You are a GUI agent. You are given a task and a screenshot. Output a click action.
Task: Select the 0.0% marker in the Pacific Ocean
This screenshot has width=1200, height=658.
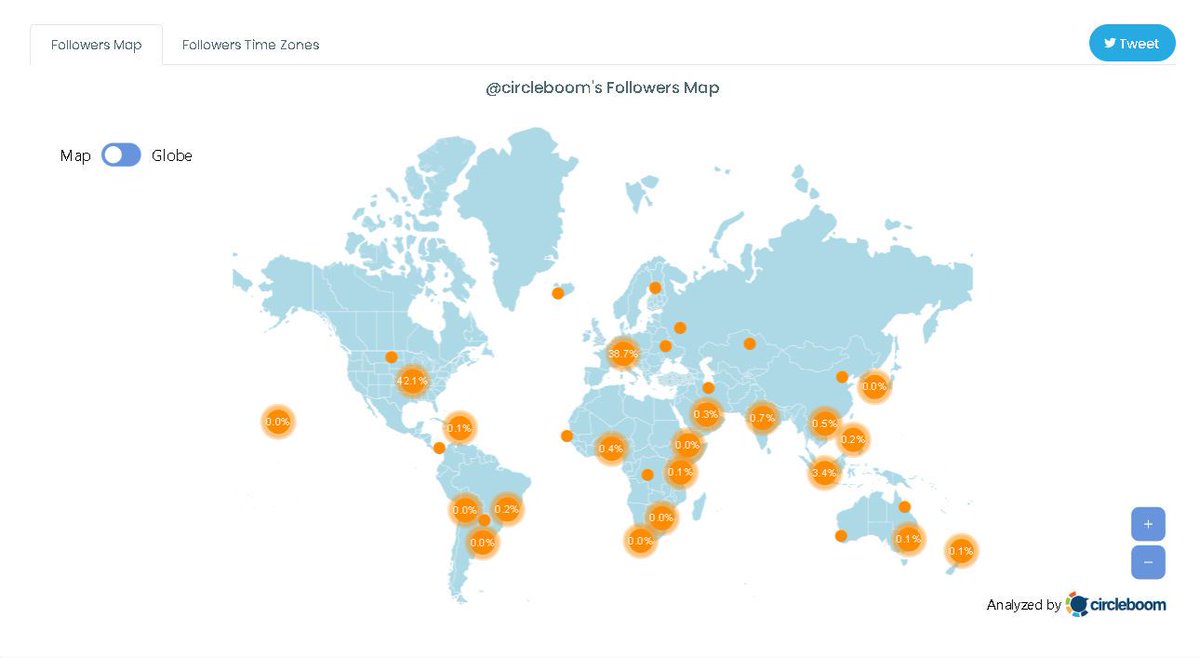click(x=277, y=422)
